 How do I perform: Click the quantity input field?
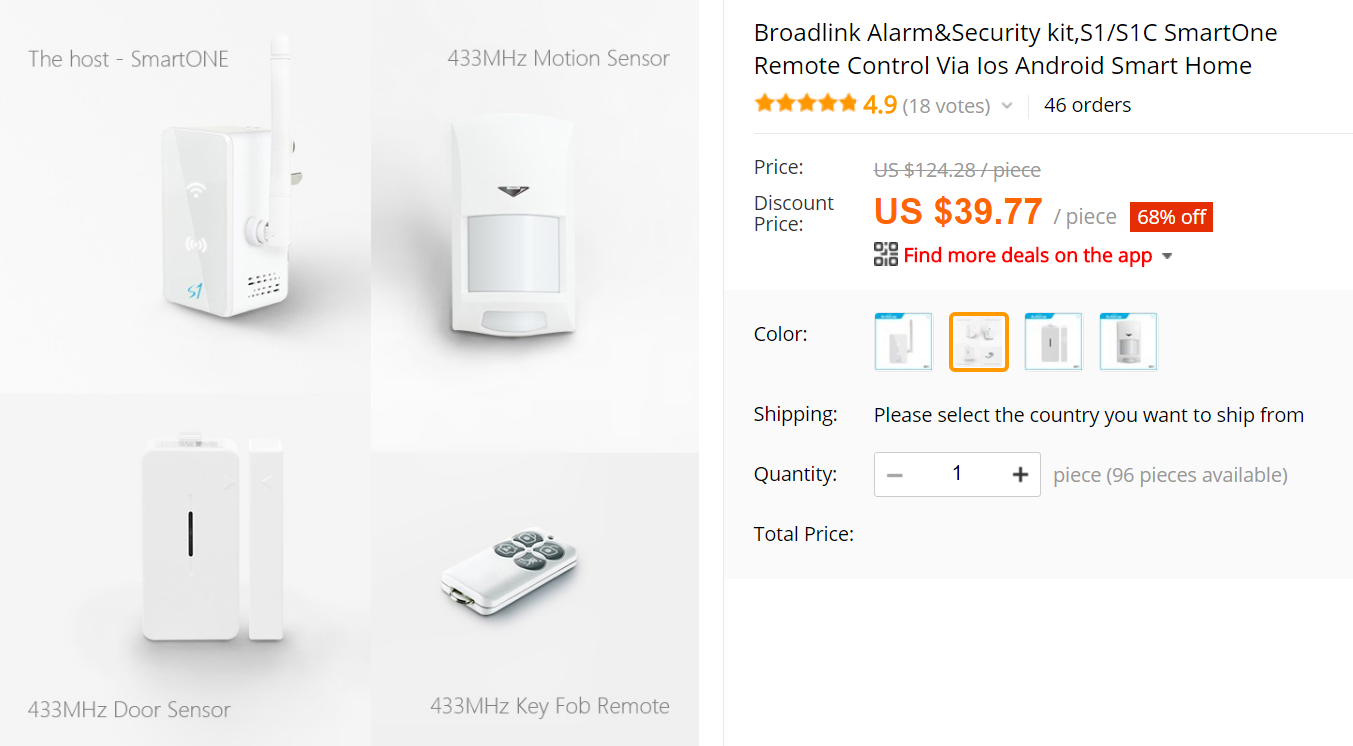[957, 474]
